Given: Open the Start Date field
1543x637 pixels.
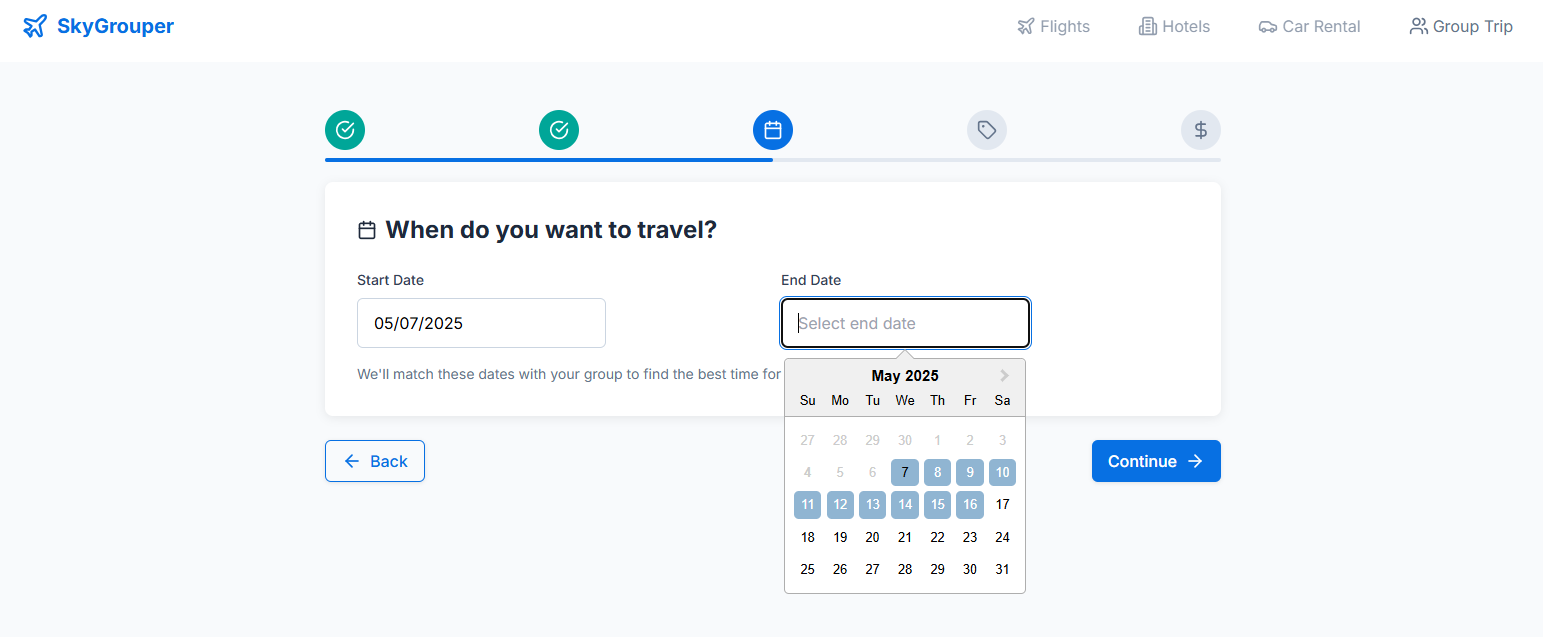Looking at the screenshot, I should [x=481, y=323].
